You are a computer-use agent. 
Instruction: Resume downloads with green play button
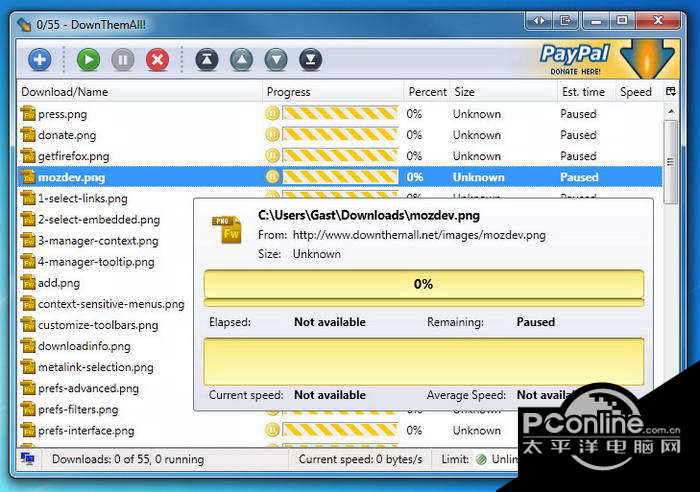click(88, 60)
